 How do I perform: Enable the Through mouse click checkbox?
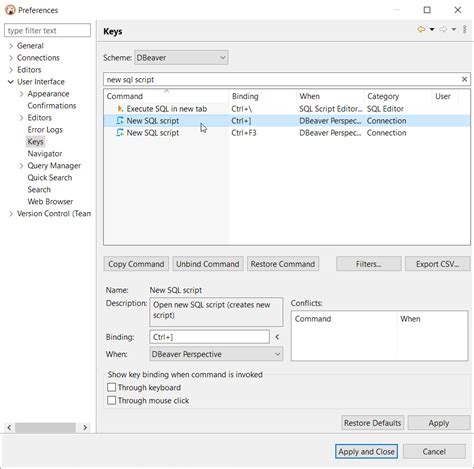click(x=111, y=400)
